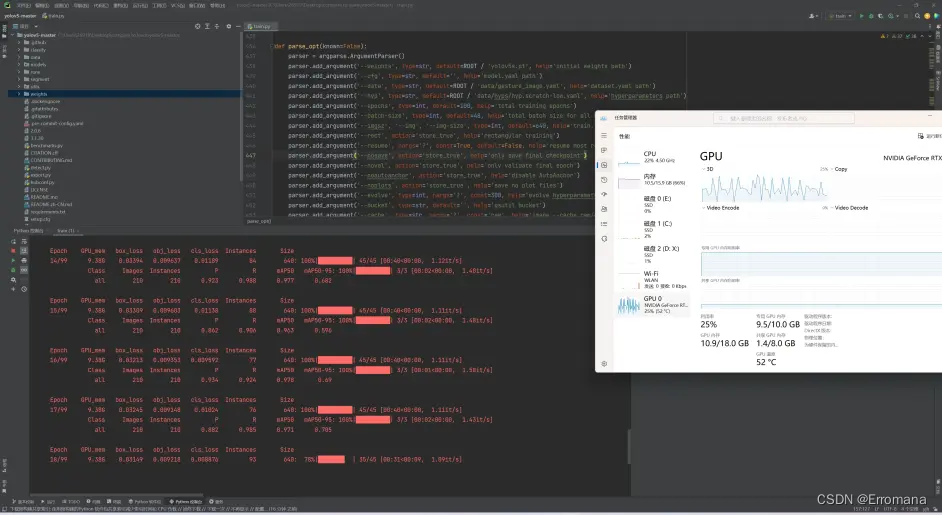Open Task Manager Performance page icon
This screenshot has height=515, width=942.
point(604,165)
